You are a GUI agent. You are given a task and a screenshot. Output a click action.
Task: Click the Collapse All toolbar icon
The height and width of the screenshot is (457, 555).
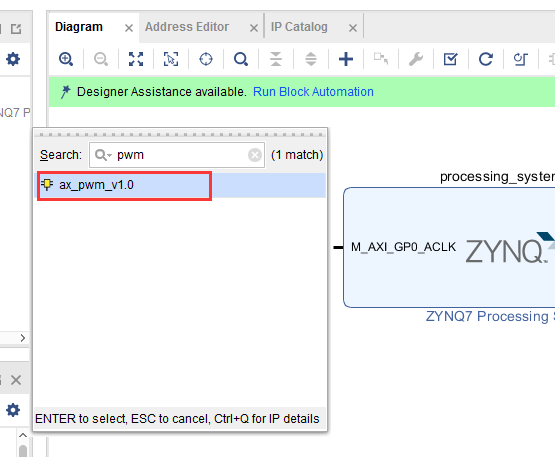tap(276, 59)
